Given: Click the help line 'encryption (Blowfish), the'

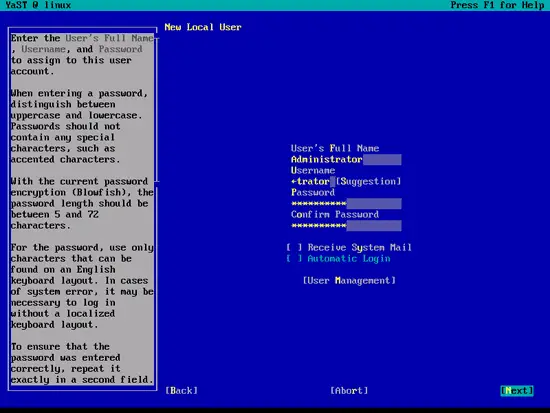Looking at the screenshot, I should click(x=82, y=192).
